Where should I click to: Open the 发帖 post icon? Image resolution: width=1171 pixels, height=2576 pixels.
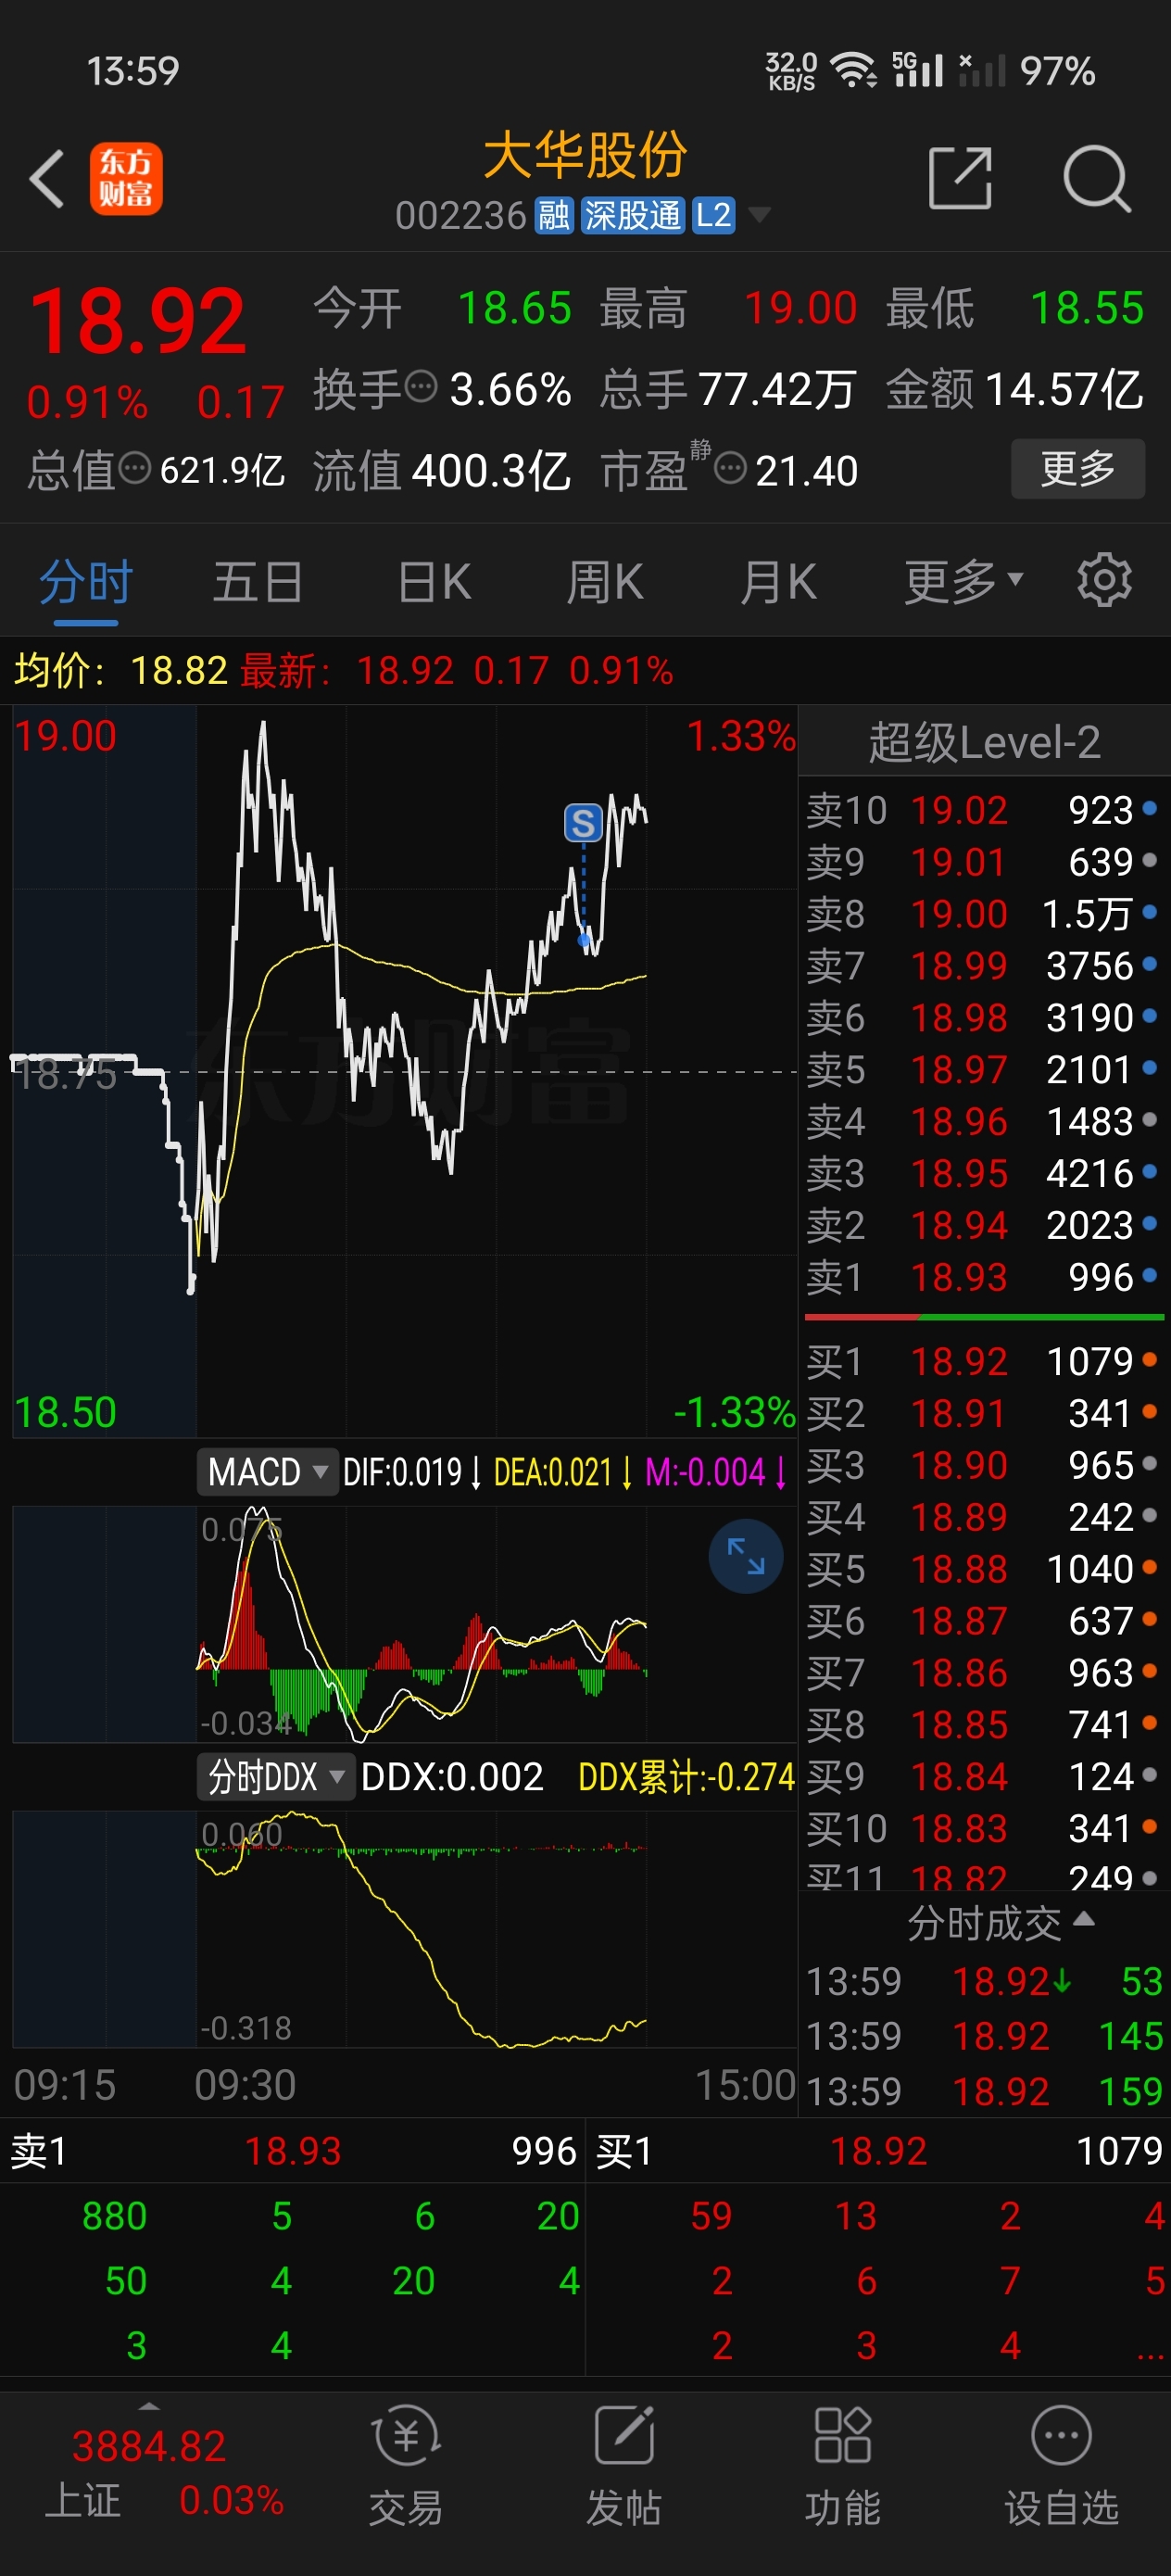(624, 2465)
